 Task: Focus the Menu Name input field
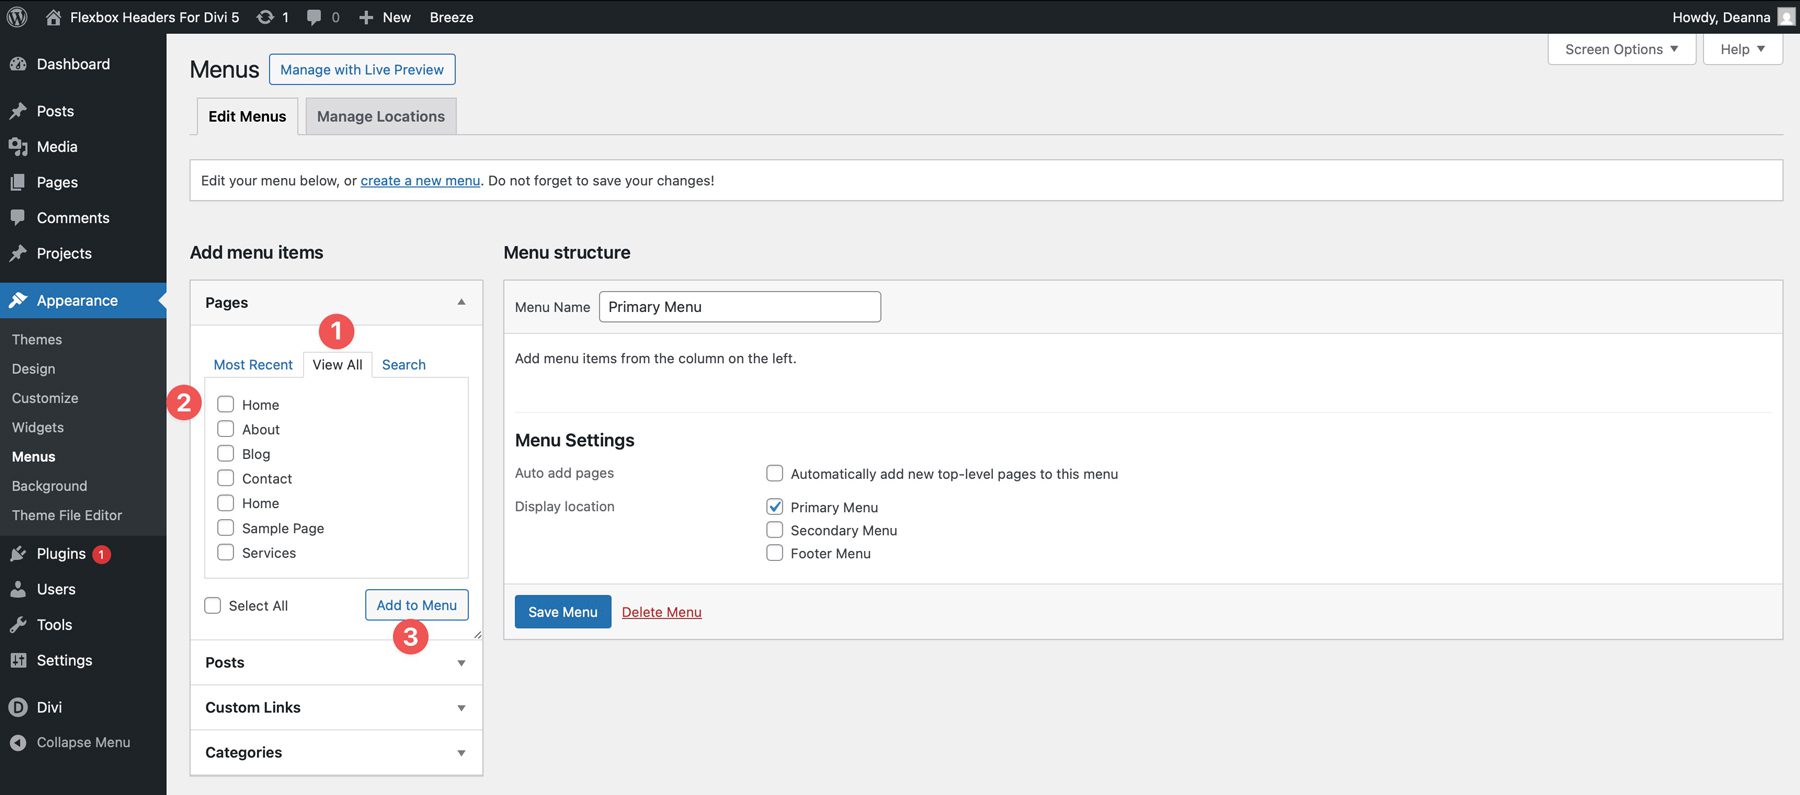coord(740,307)
